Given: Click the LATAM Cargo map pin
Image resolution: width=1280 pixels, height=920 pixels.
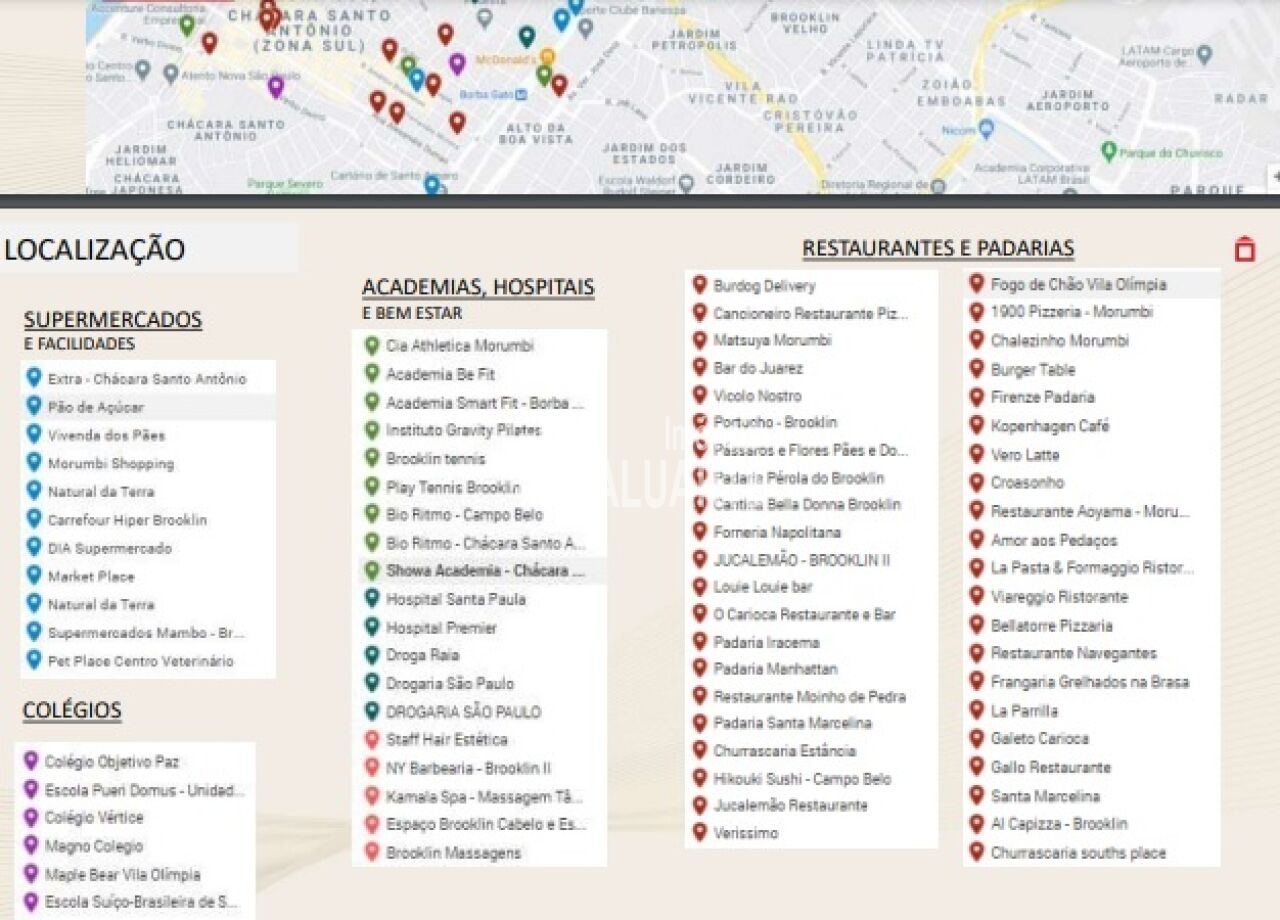Looking at the screenshot, I should click(1204, 54).
